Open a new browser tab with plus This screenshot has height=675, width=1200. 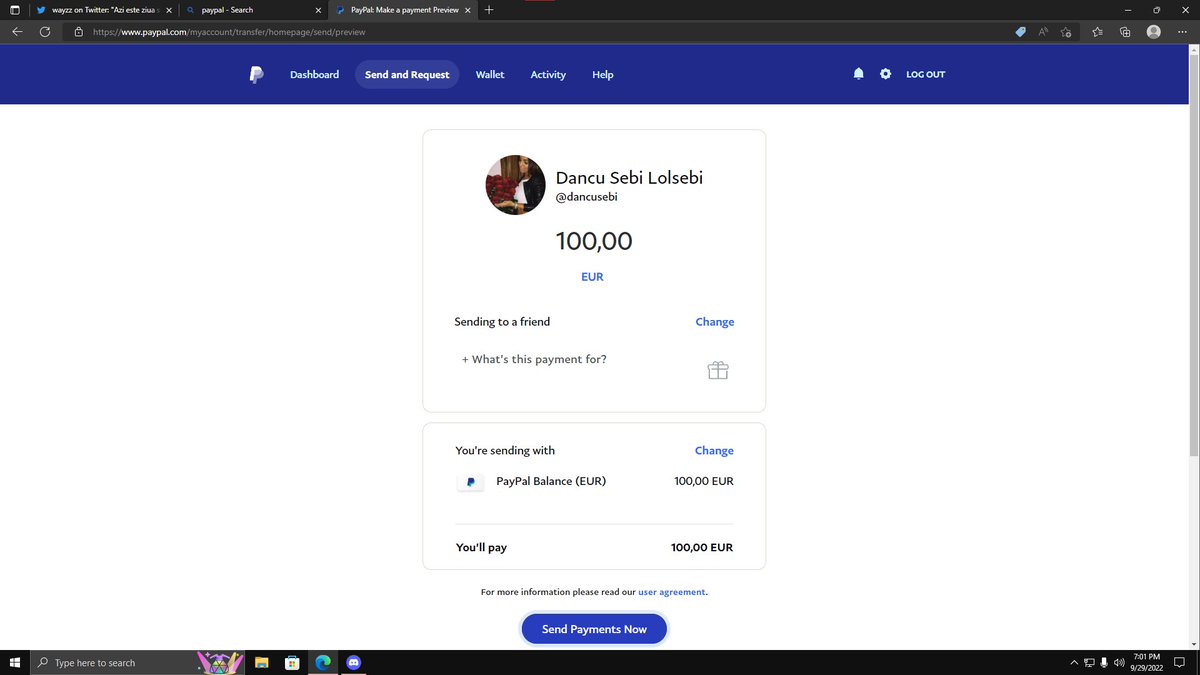pos(488,10)
